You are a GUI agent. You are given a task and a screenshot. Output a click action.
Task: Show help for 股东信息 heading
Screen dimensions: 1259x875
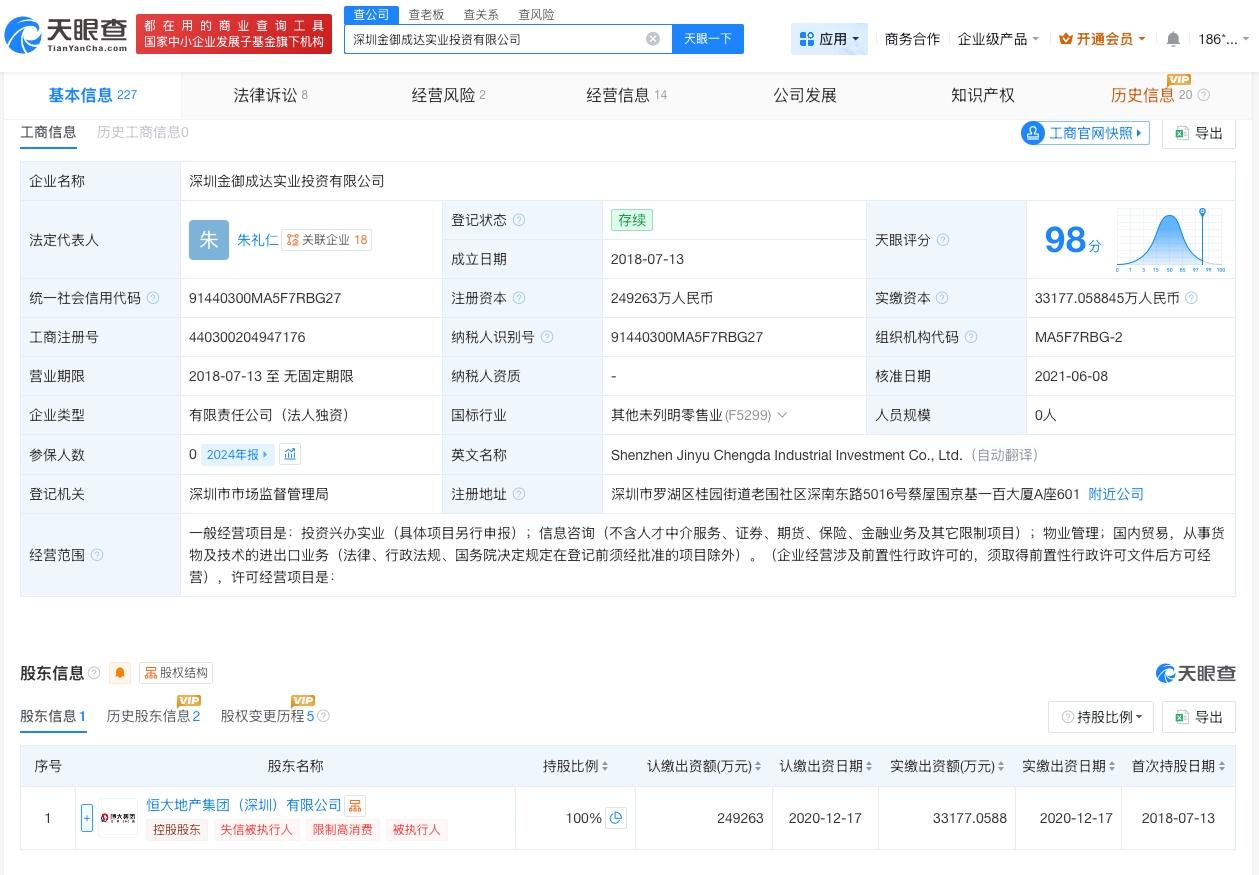[x=94, y=673]
